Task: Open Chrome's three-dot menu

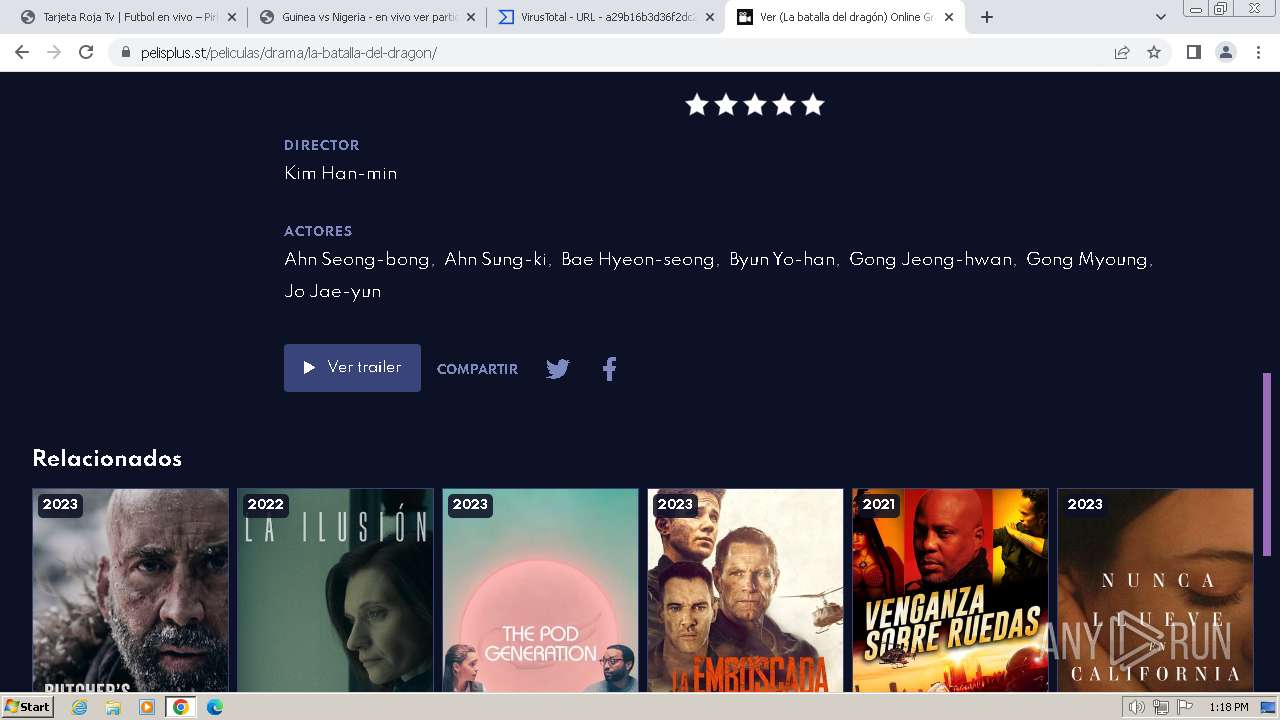Action: click(1258, 52)
